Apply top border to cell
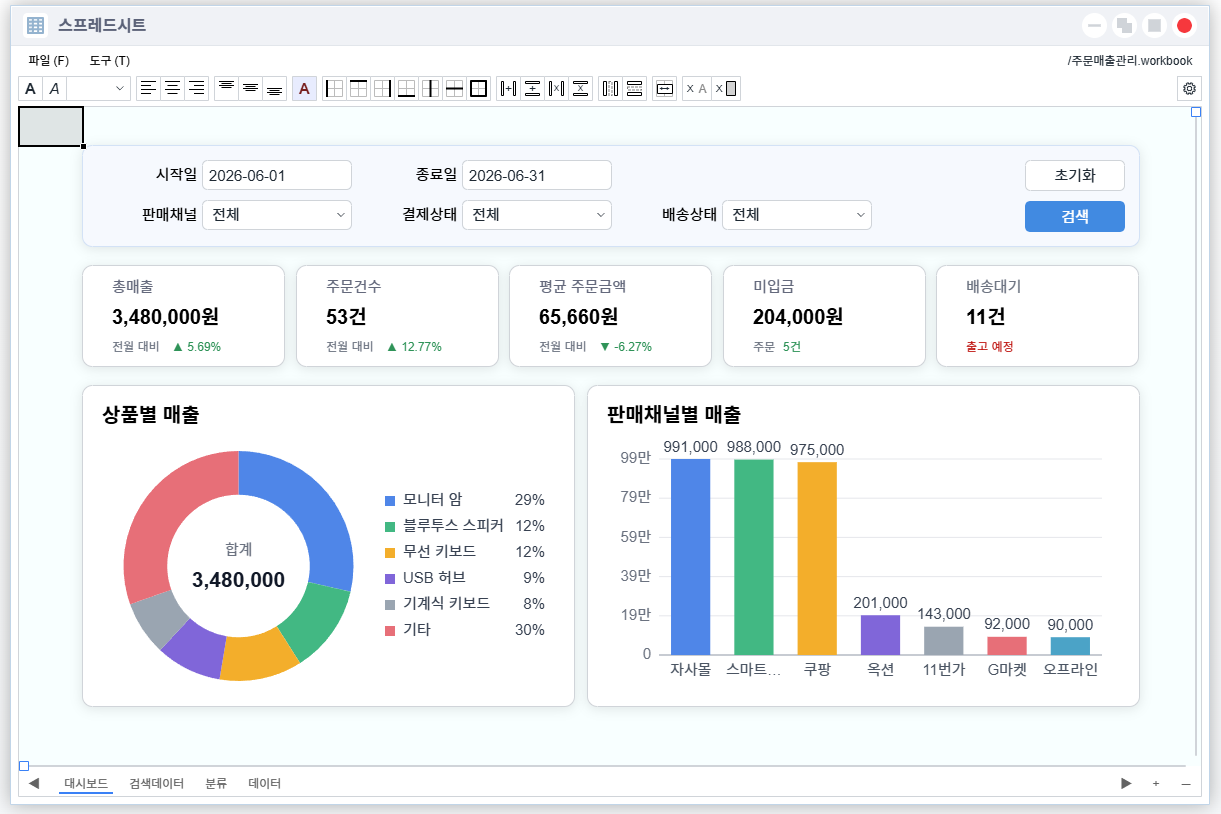Screen dimensions: 1221x814 pos(359,89)
